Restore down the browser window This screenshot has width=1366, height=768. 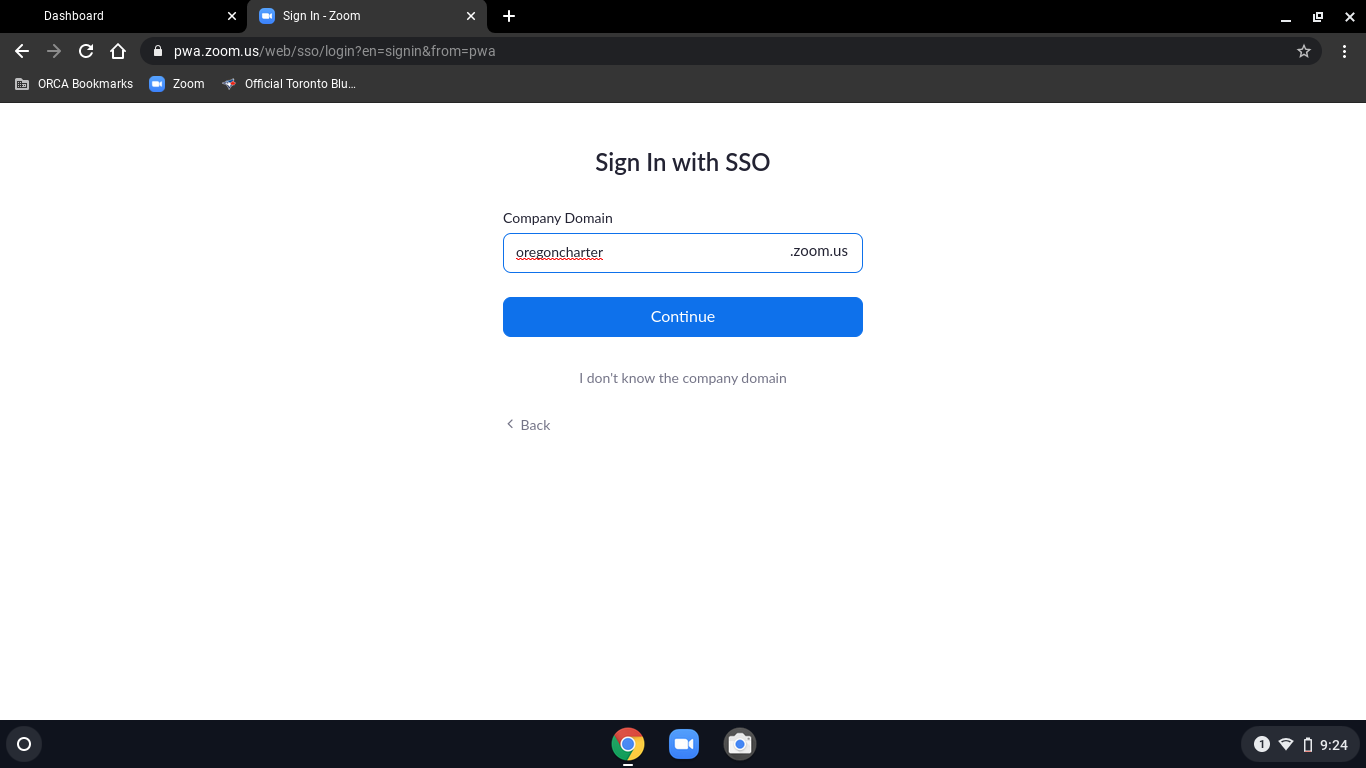tap(1318, 17)
